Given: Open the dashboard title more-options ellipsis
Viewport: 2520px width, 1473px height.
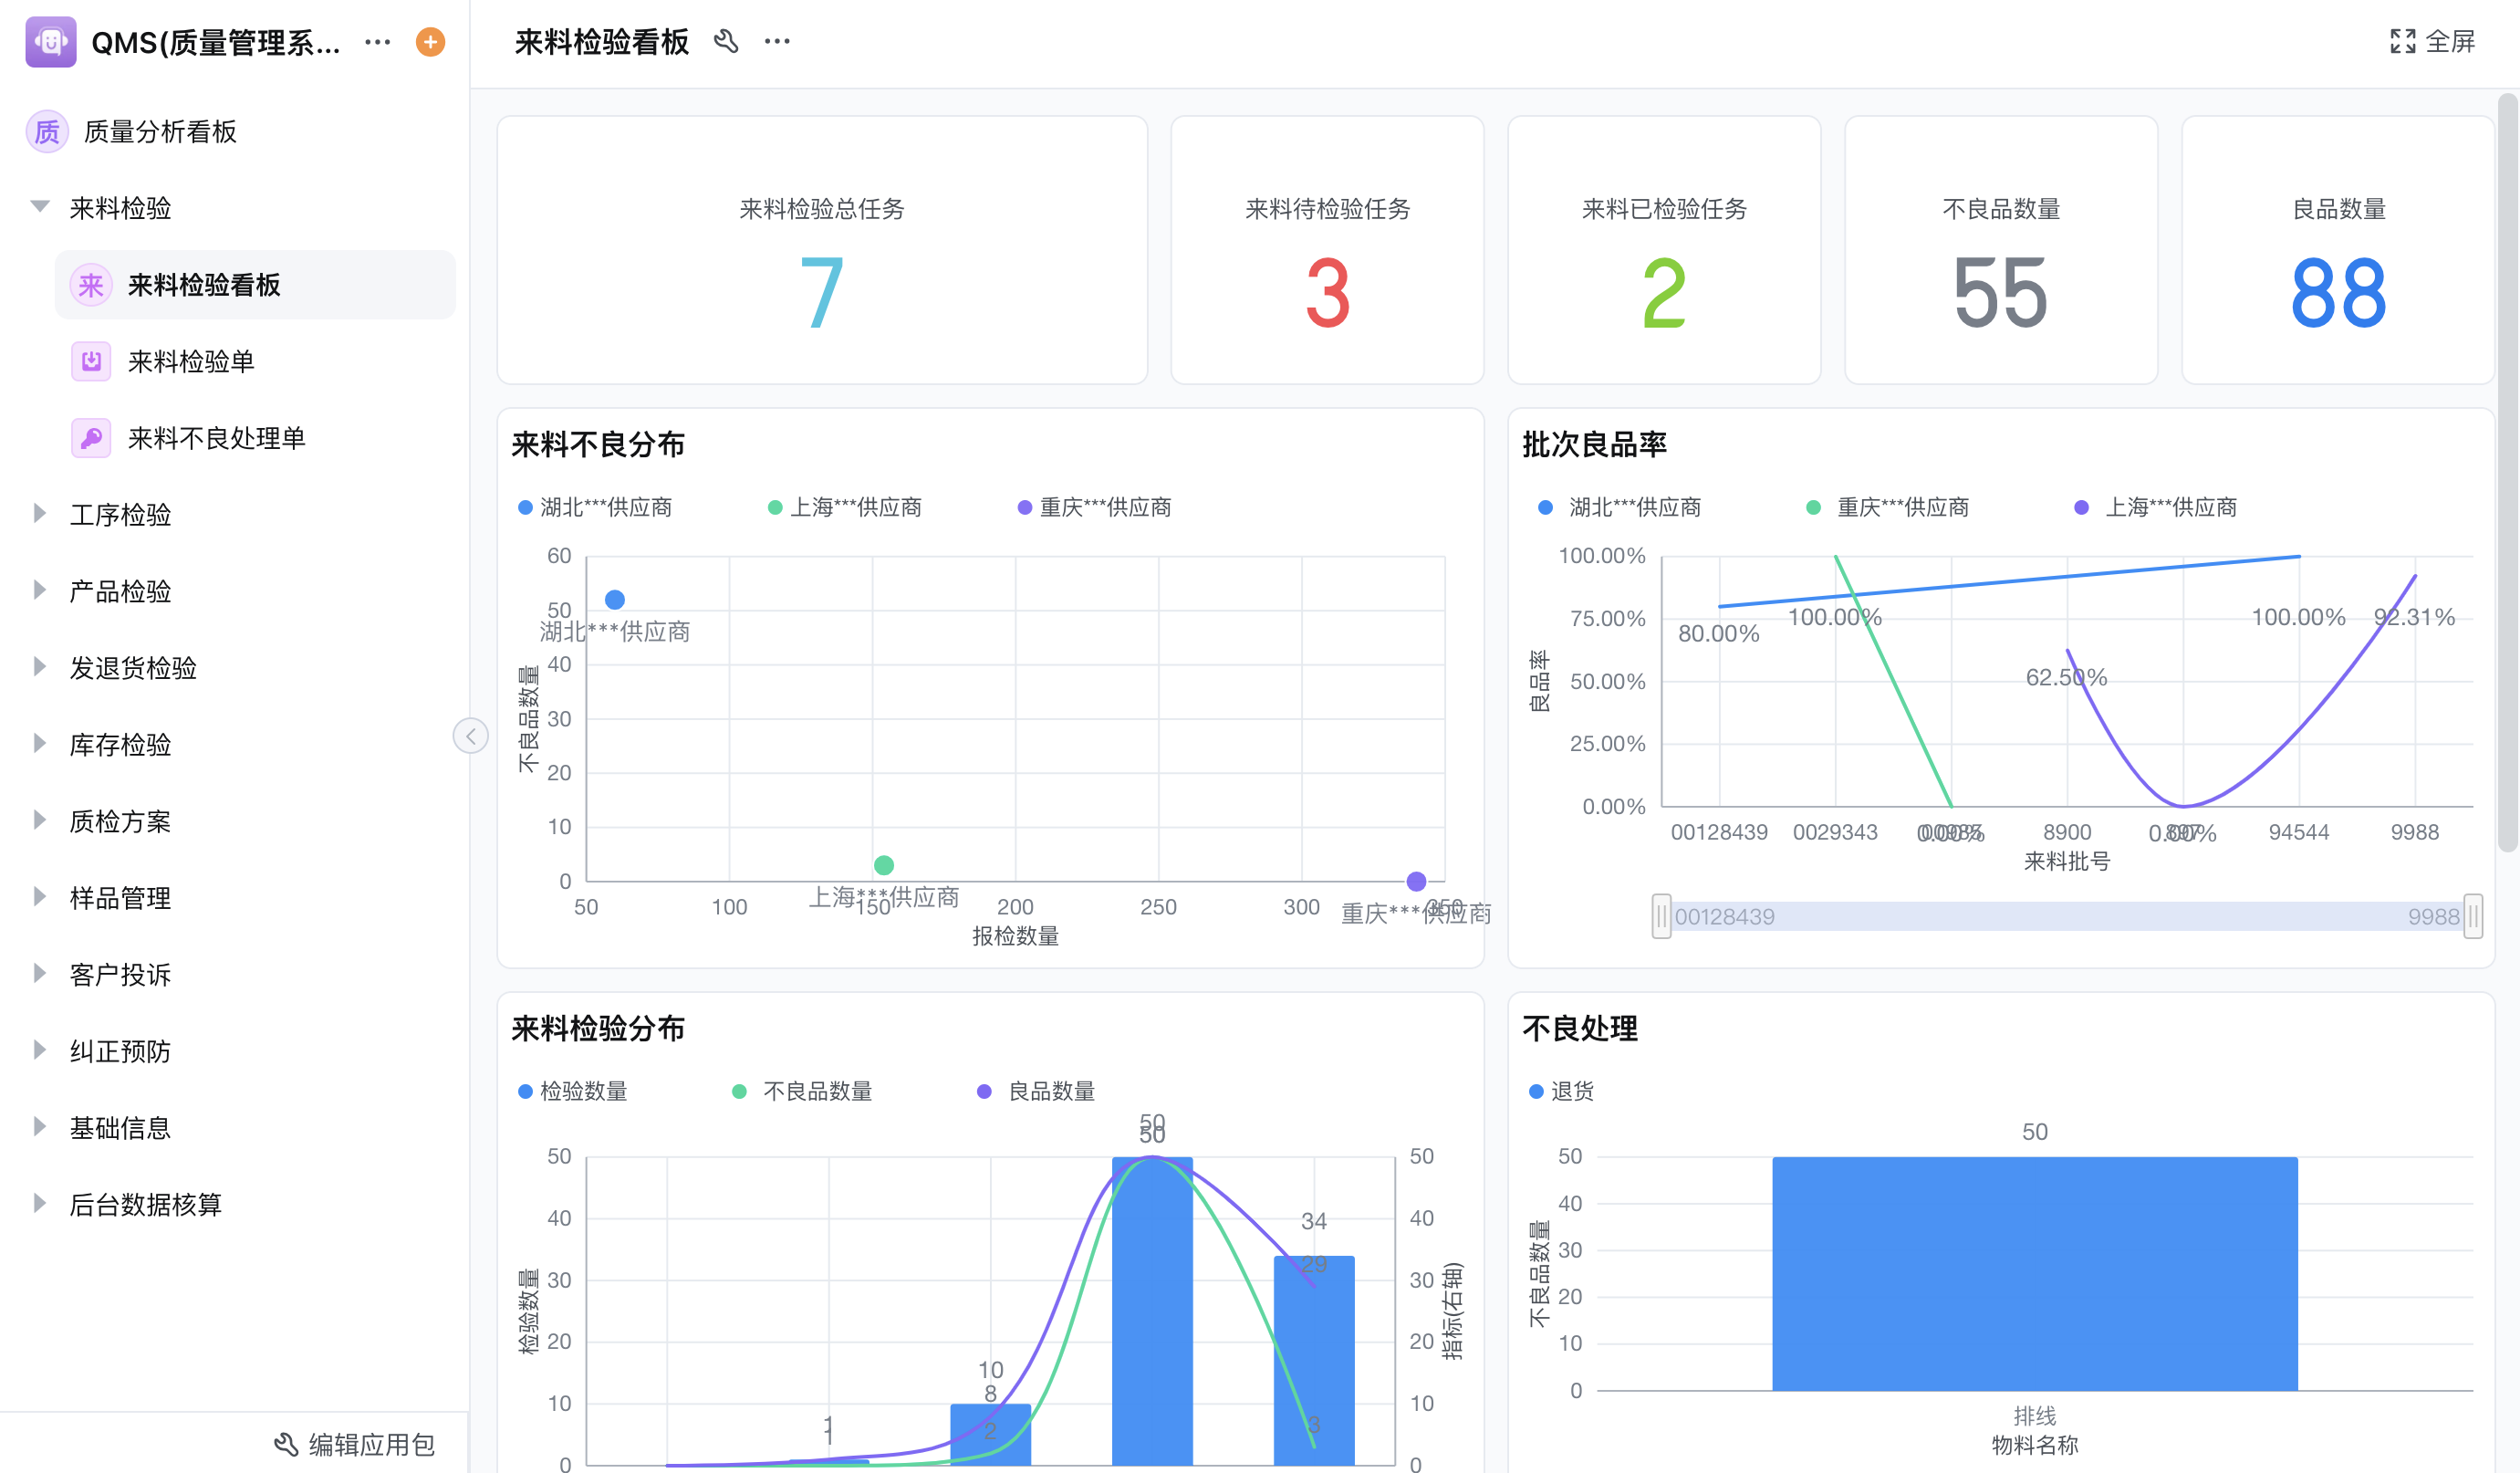Looking at the screenshot, I should pyautogui.click(x=777, y=42).
